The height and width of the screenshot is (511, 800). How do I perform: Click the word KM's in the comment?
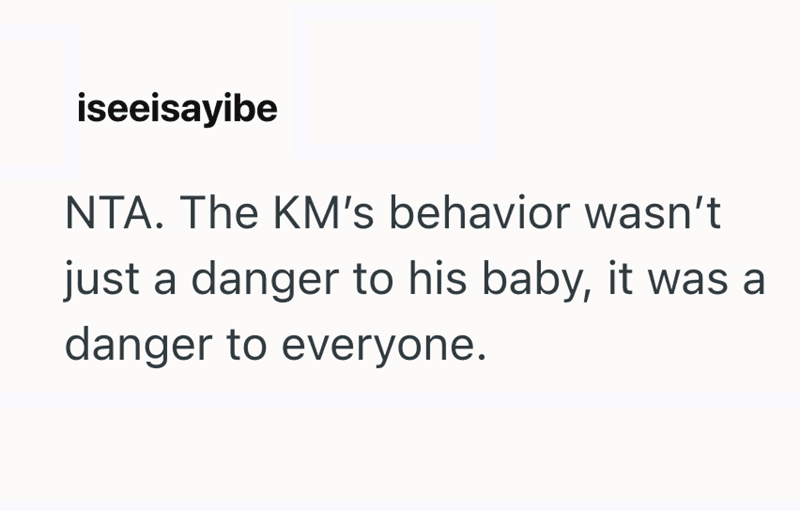(x=324, y=213)
